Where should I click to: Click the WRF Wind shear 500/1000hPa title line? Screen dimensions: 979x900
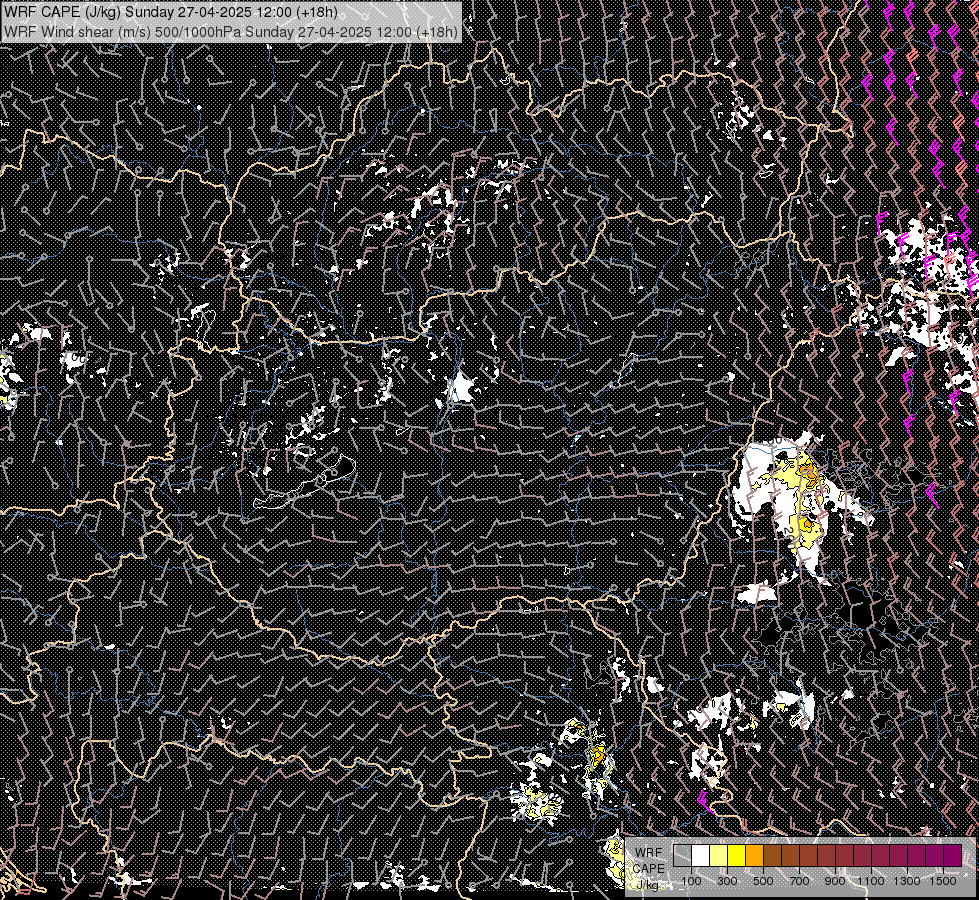click(231, 31)
